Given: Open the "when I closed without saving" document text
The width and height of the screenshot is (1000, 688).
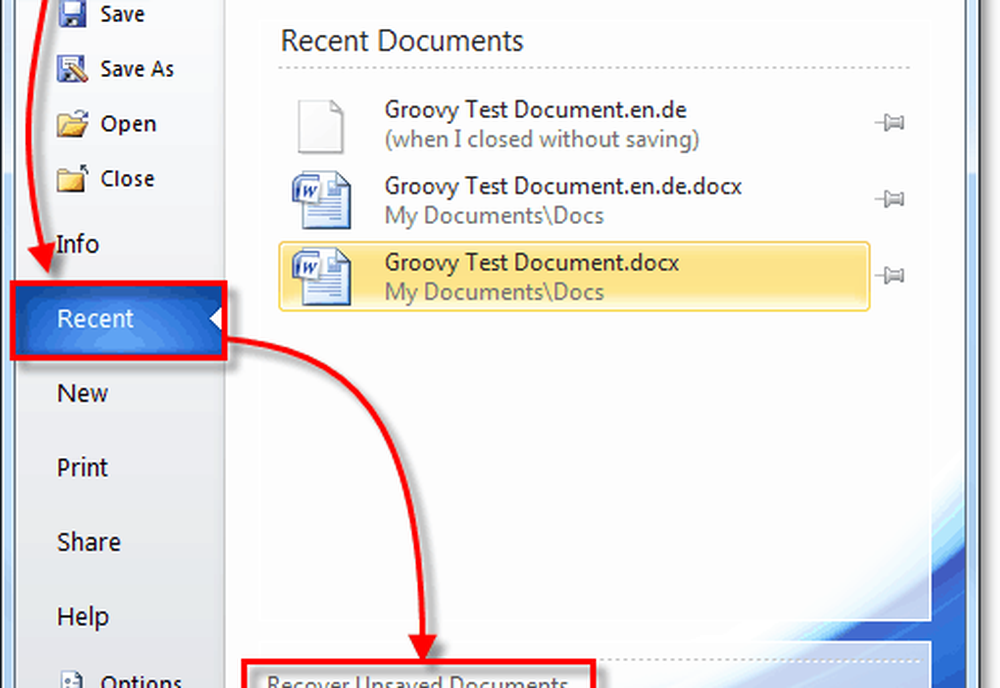Looking at the screenshot, I should pos(541,139).
